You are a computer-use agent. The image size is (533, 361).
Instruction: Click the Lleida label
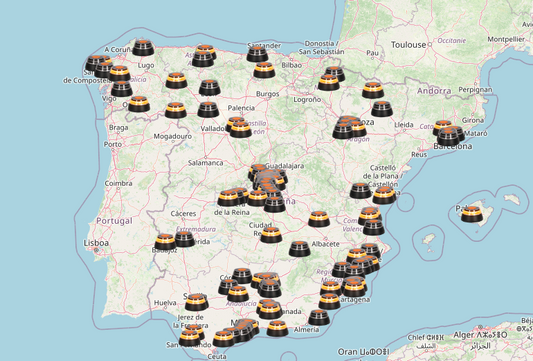(x=404, y=125)
